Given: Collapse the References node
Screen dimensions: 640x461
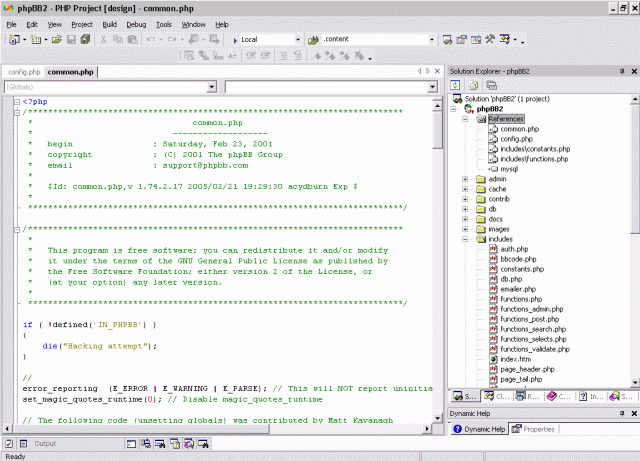Looking at the screenshot, I should point(465,119).
